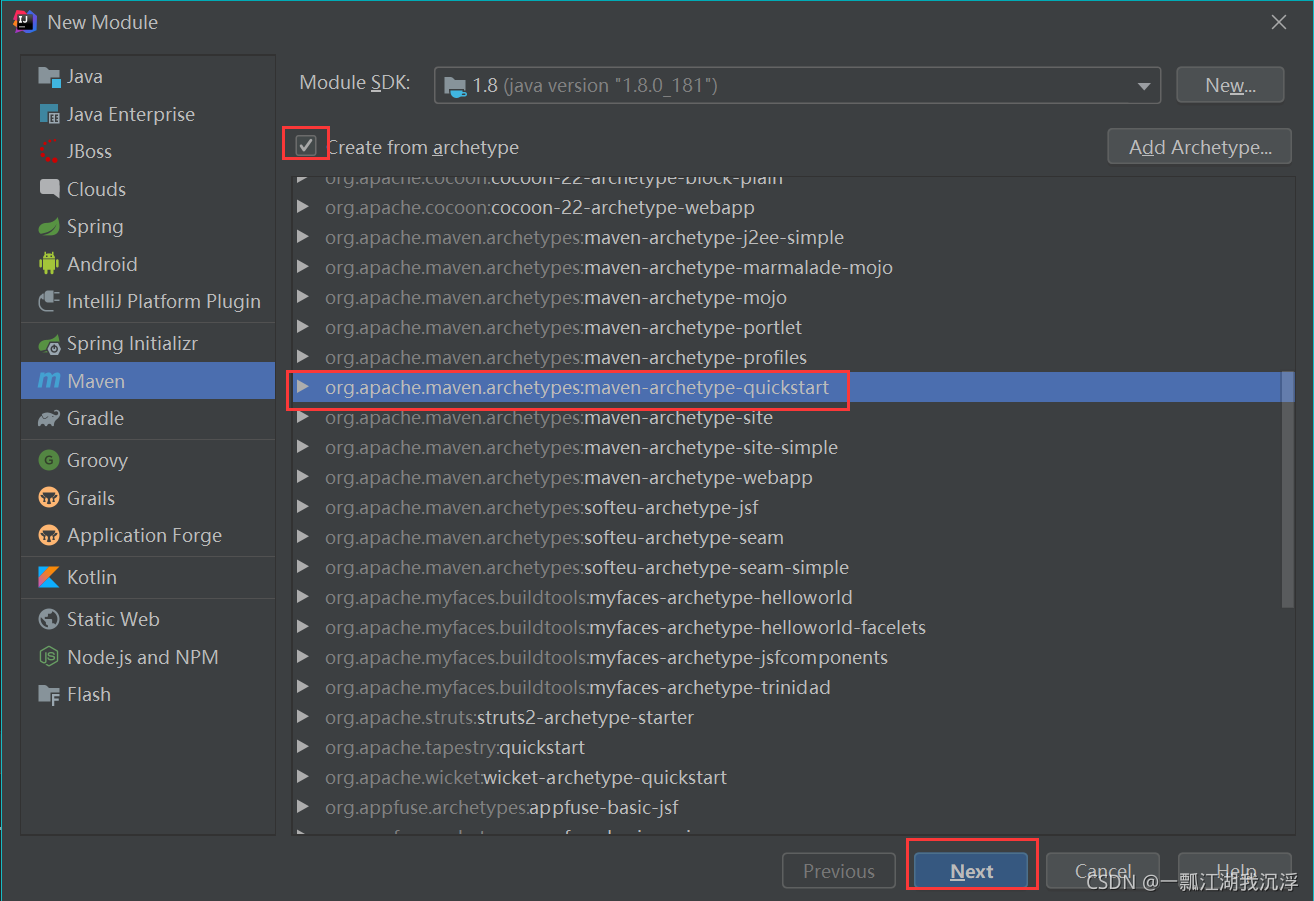This screenshot has height=901, width=1314.
Task: Select myfaces-archetype-helloworld-facelets archetype
Action: pos(786,628)
